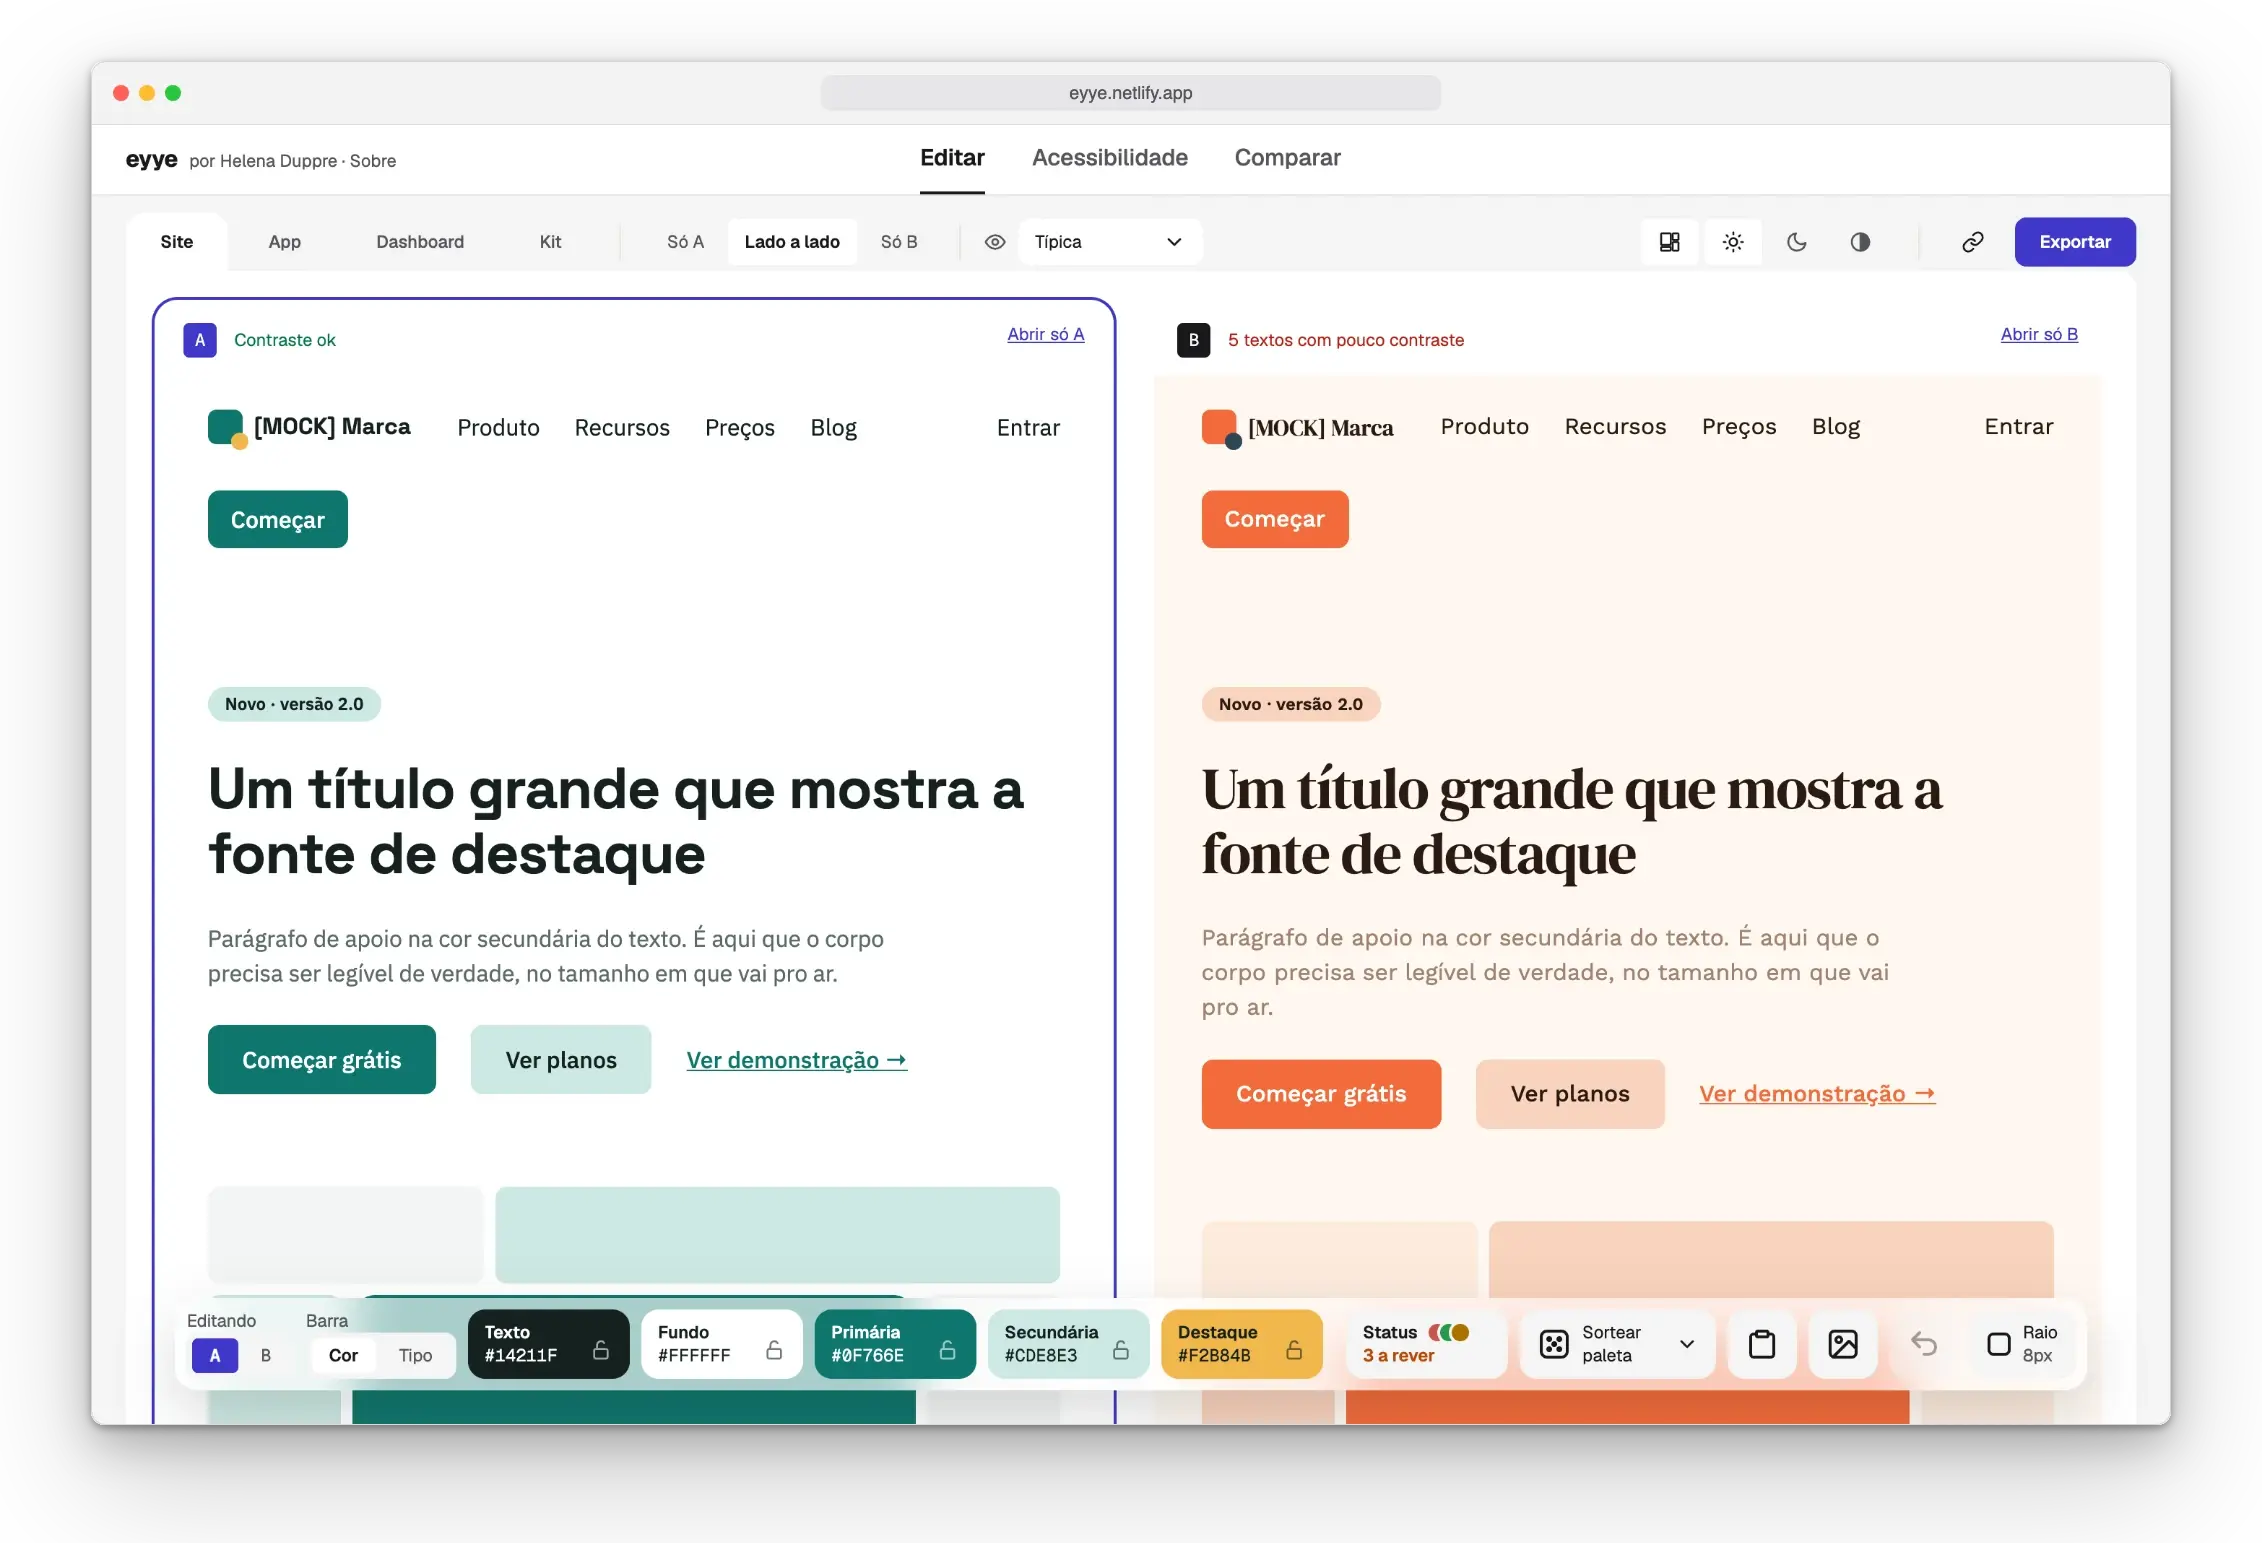The width and height of the screenshot is (2262, 1543).
Task: Click Ver demonstração link in preview B
Action: (x=1817, y=1094)
